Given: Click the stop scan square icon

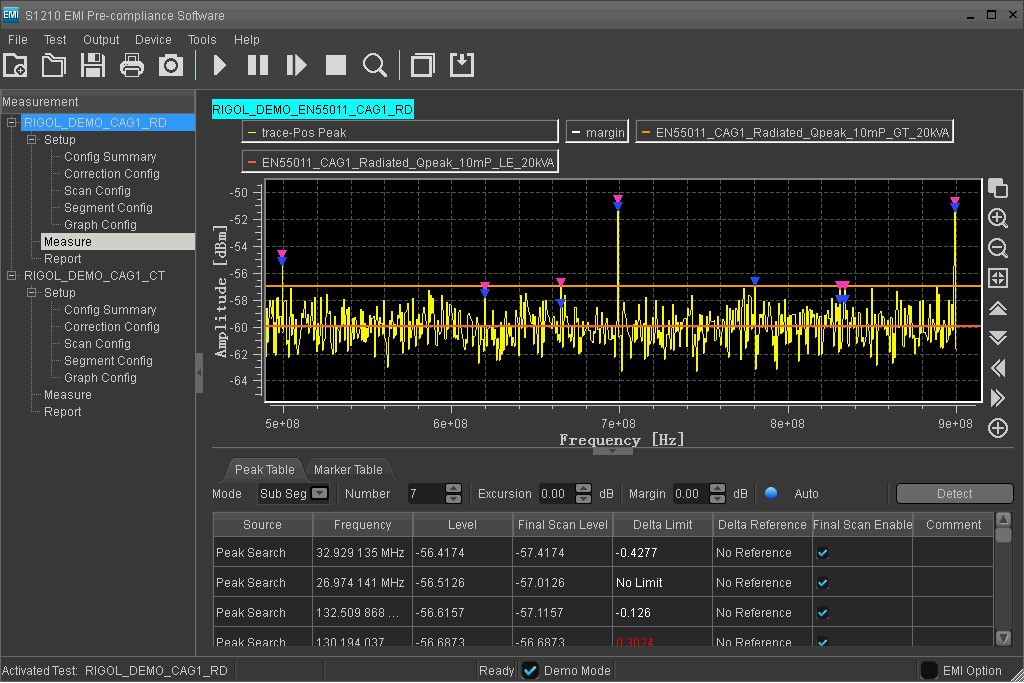Looking at the screenshot, I should point(336,66).
